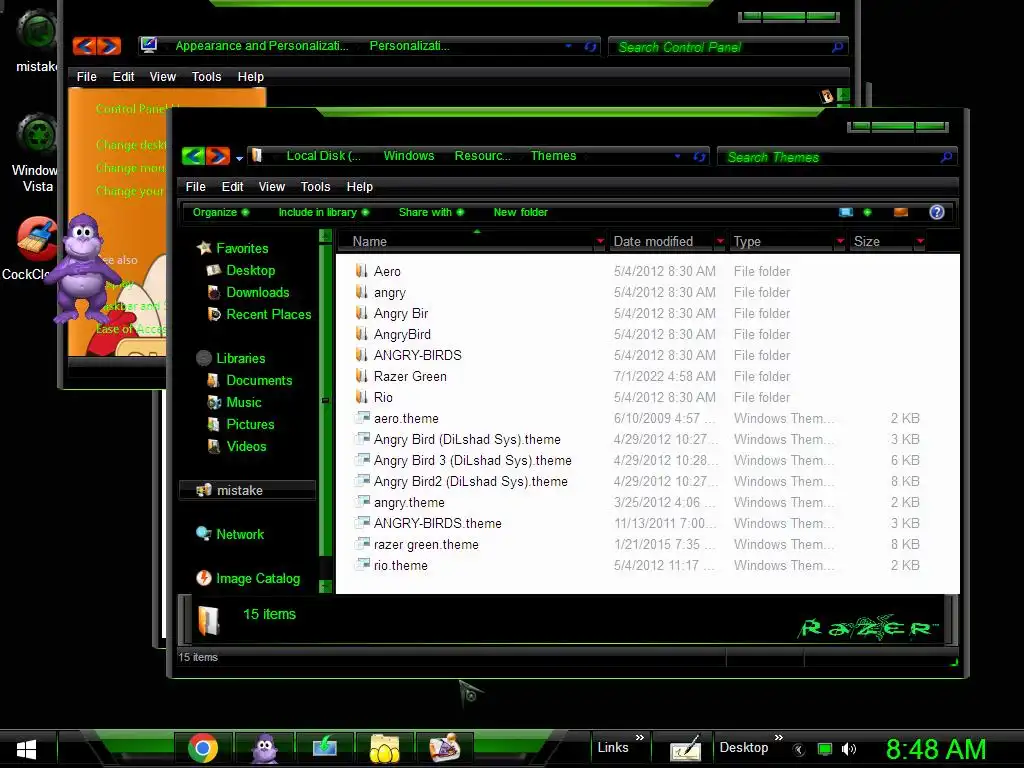Click the Resourc... breadcrumb segment
1024x768 pixels.
click(x=483, y=155)
